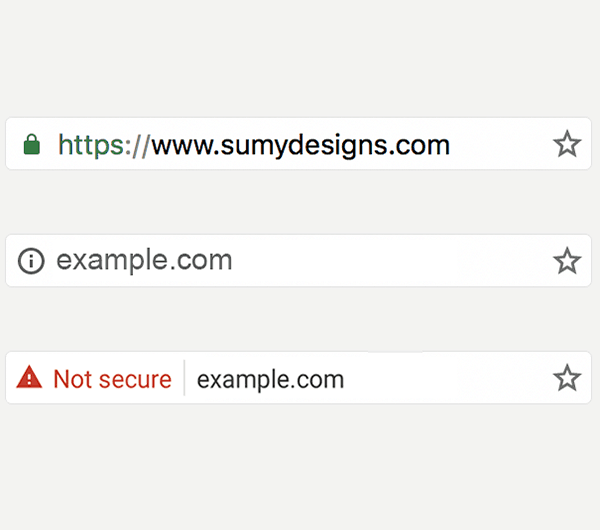The width and height of the screenshot is (600, 530).
Task: Select the www.sumydesigns.com URL text
Action: [301, 147]
